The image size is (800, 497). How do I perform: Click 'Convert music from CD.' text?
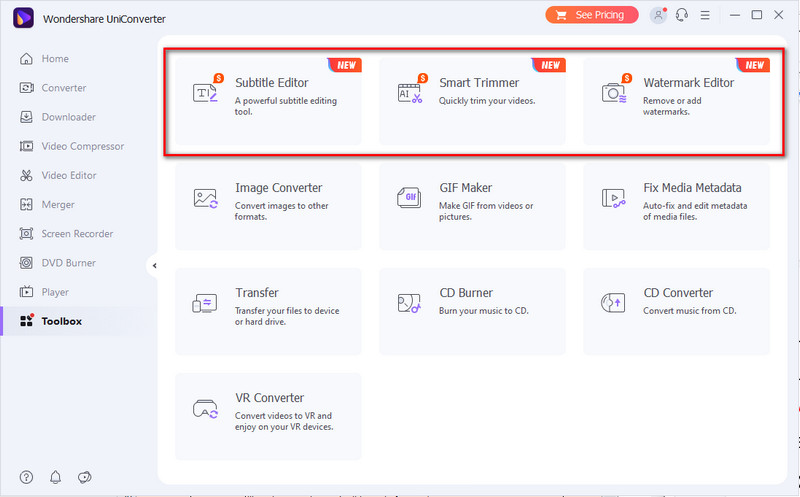[689, 311]
